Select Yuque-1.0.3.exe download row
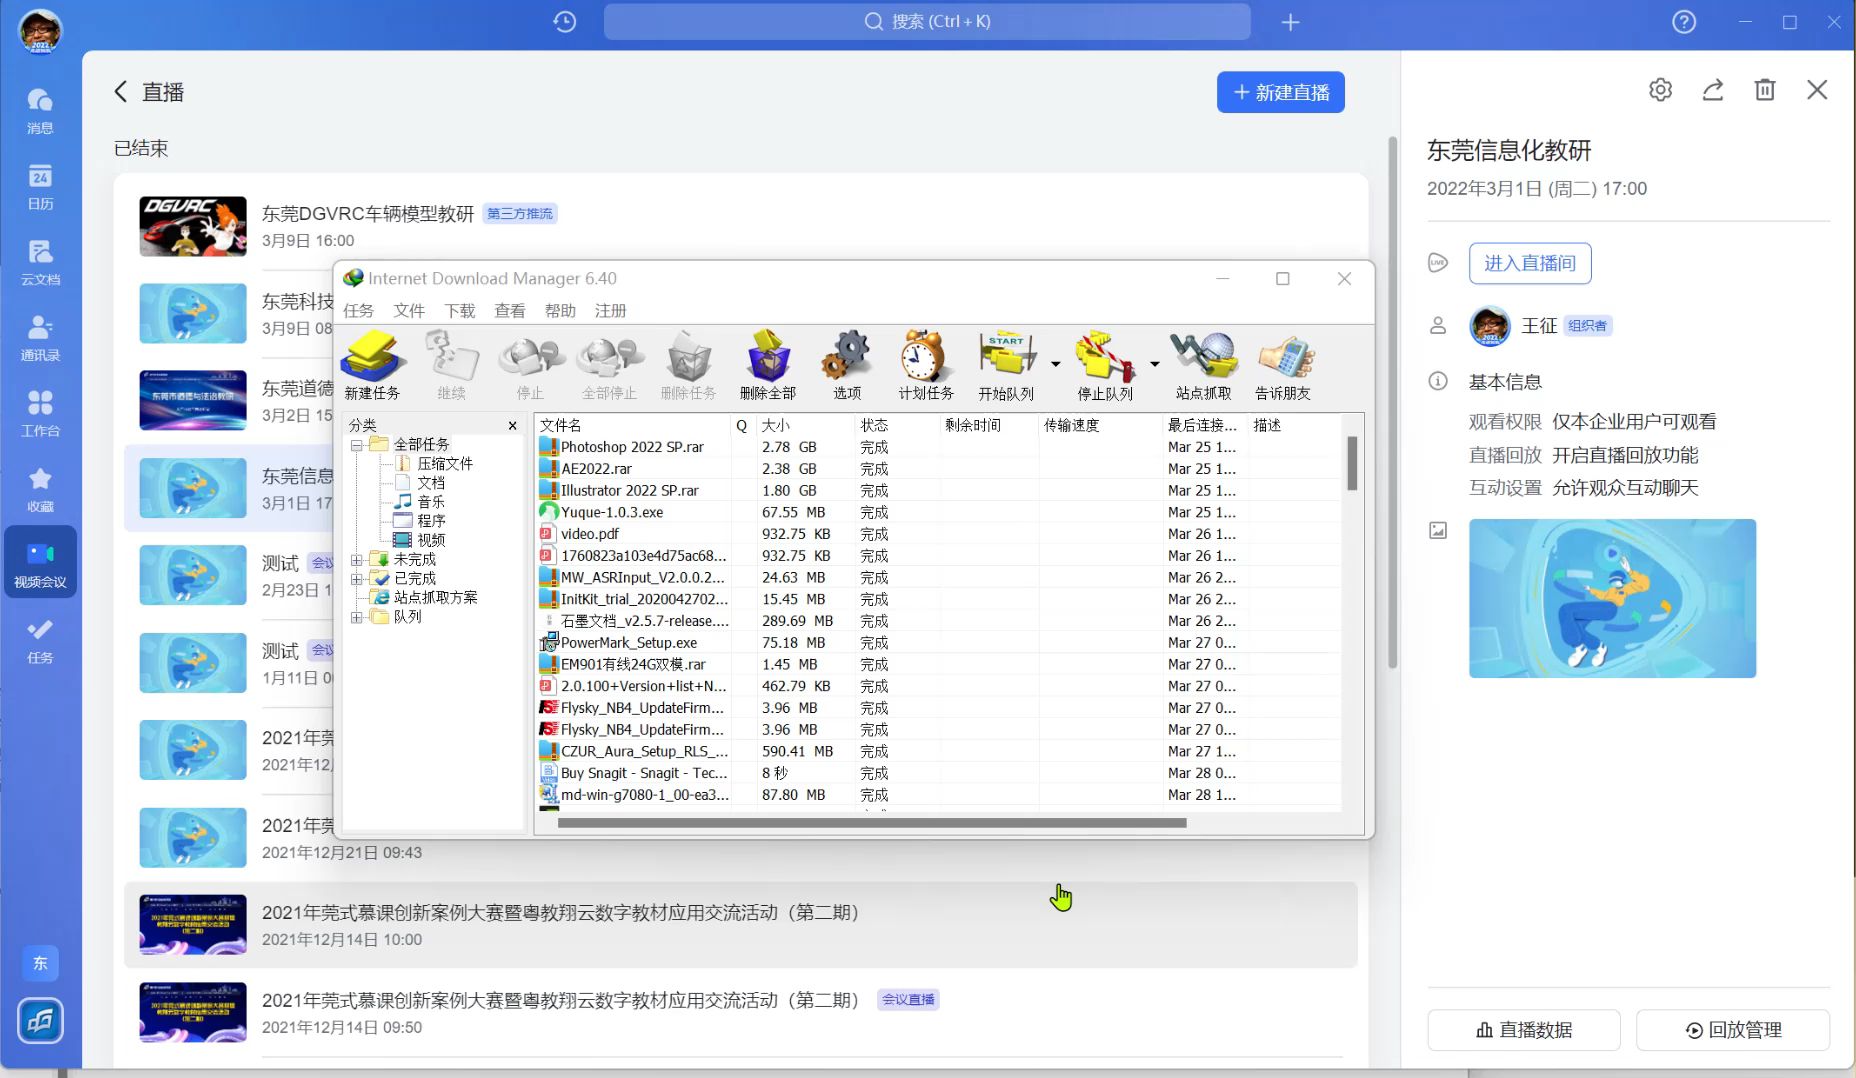This screenshot has width=1856, height=1078. pyautogui.click(x=940, y=512)
